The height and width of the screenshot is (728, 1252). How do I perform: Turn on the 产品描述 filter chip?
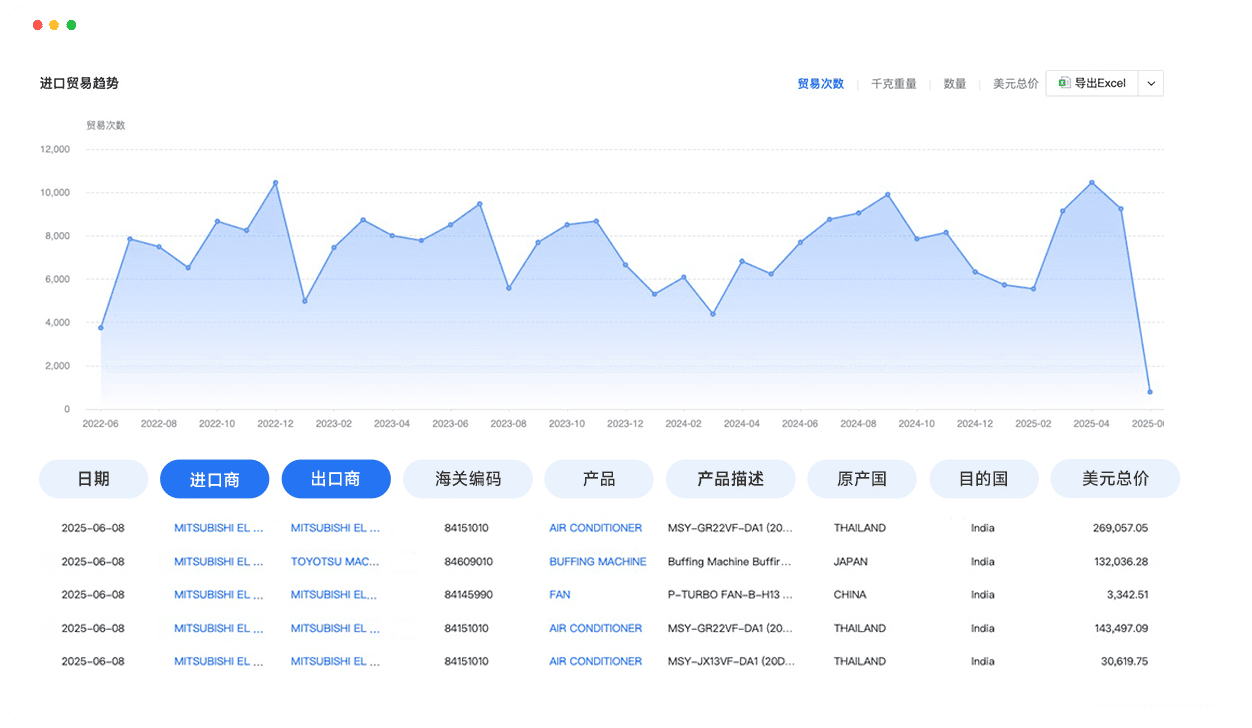point(732,479)
